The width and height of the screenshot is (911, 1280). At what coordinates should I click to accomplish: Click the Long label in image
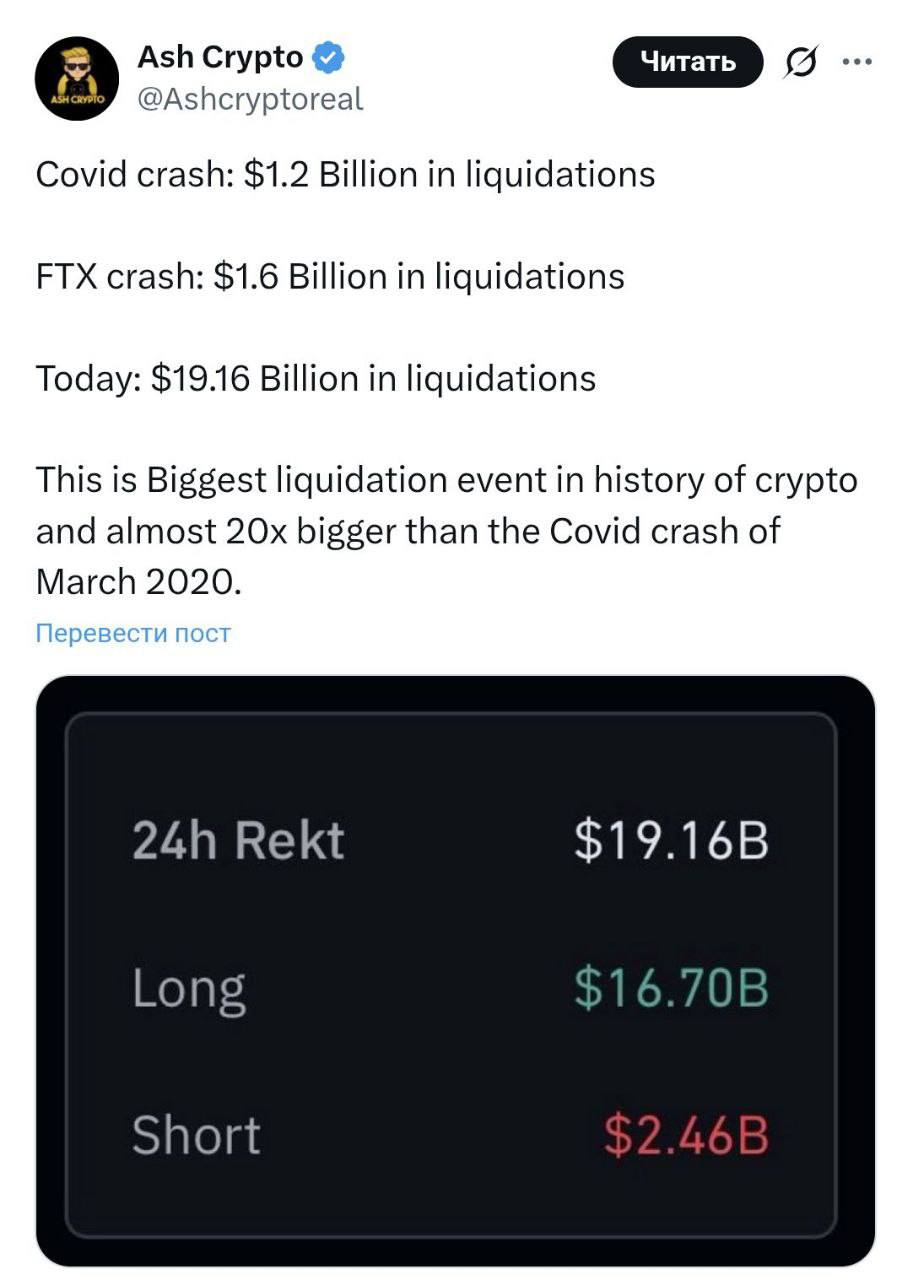189,987
